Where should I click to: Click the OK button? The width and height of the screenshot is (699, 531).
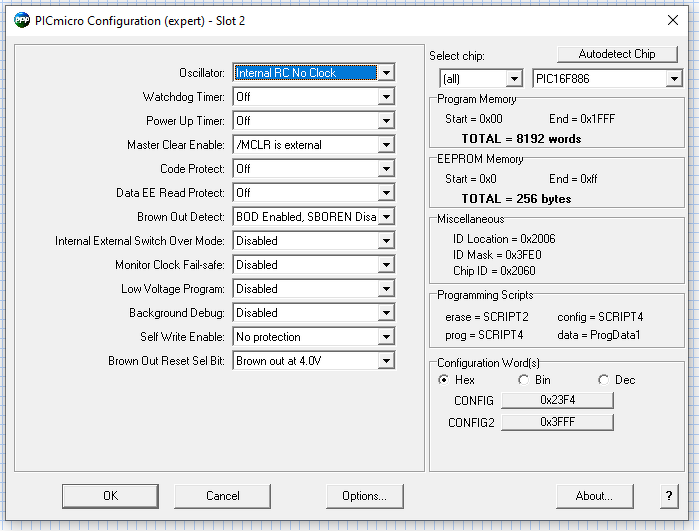point(111,496)
